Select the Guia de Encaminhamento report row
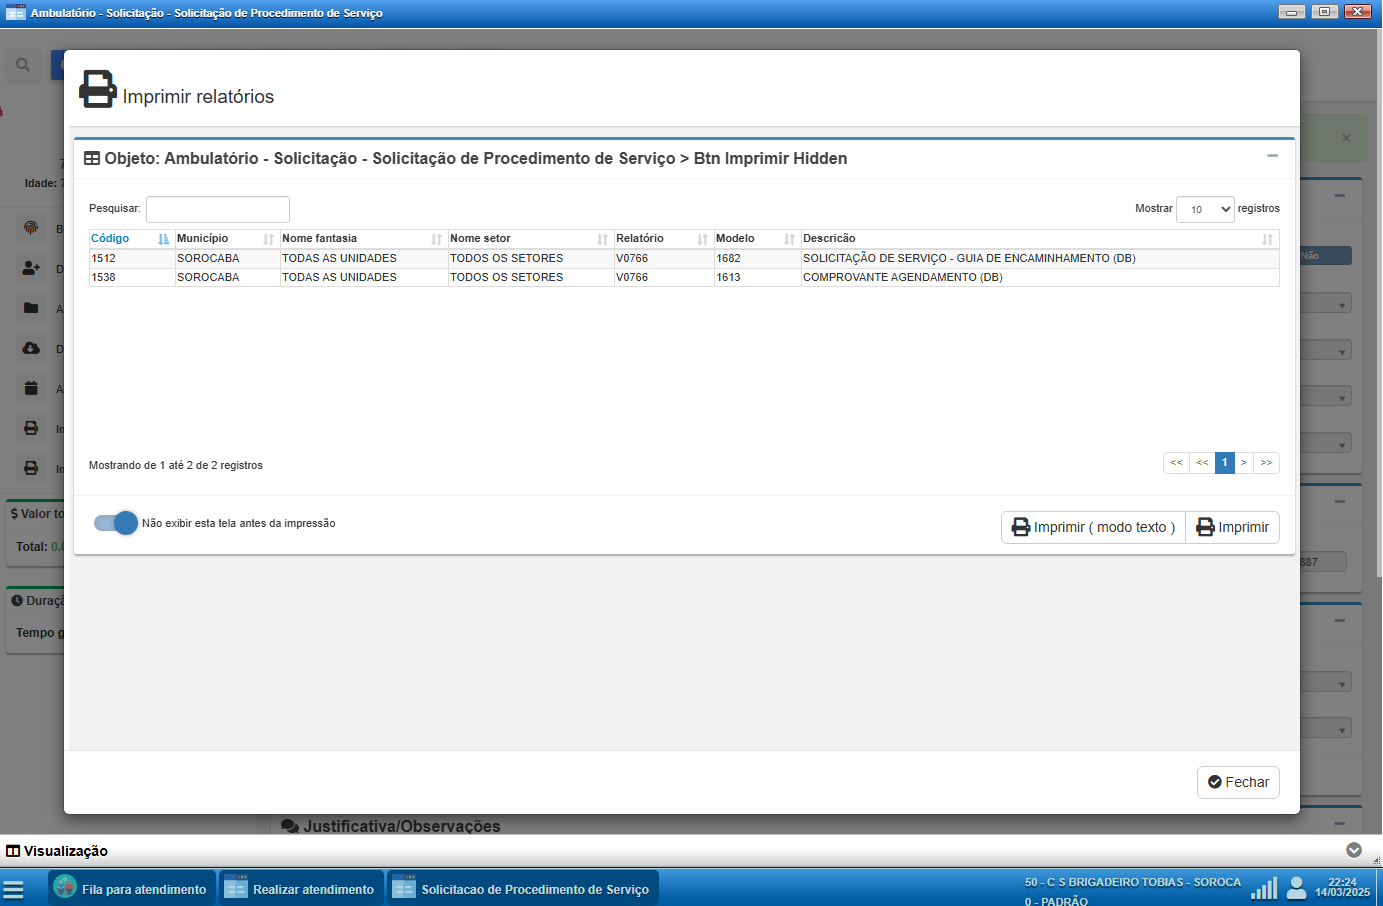Screen dimensions: 1383x906 point(968,258)
